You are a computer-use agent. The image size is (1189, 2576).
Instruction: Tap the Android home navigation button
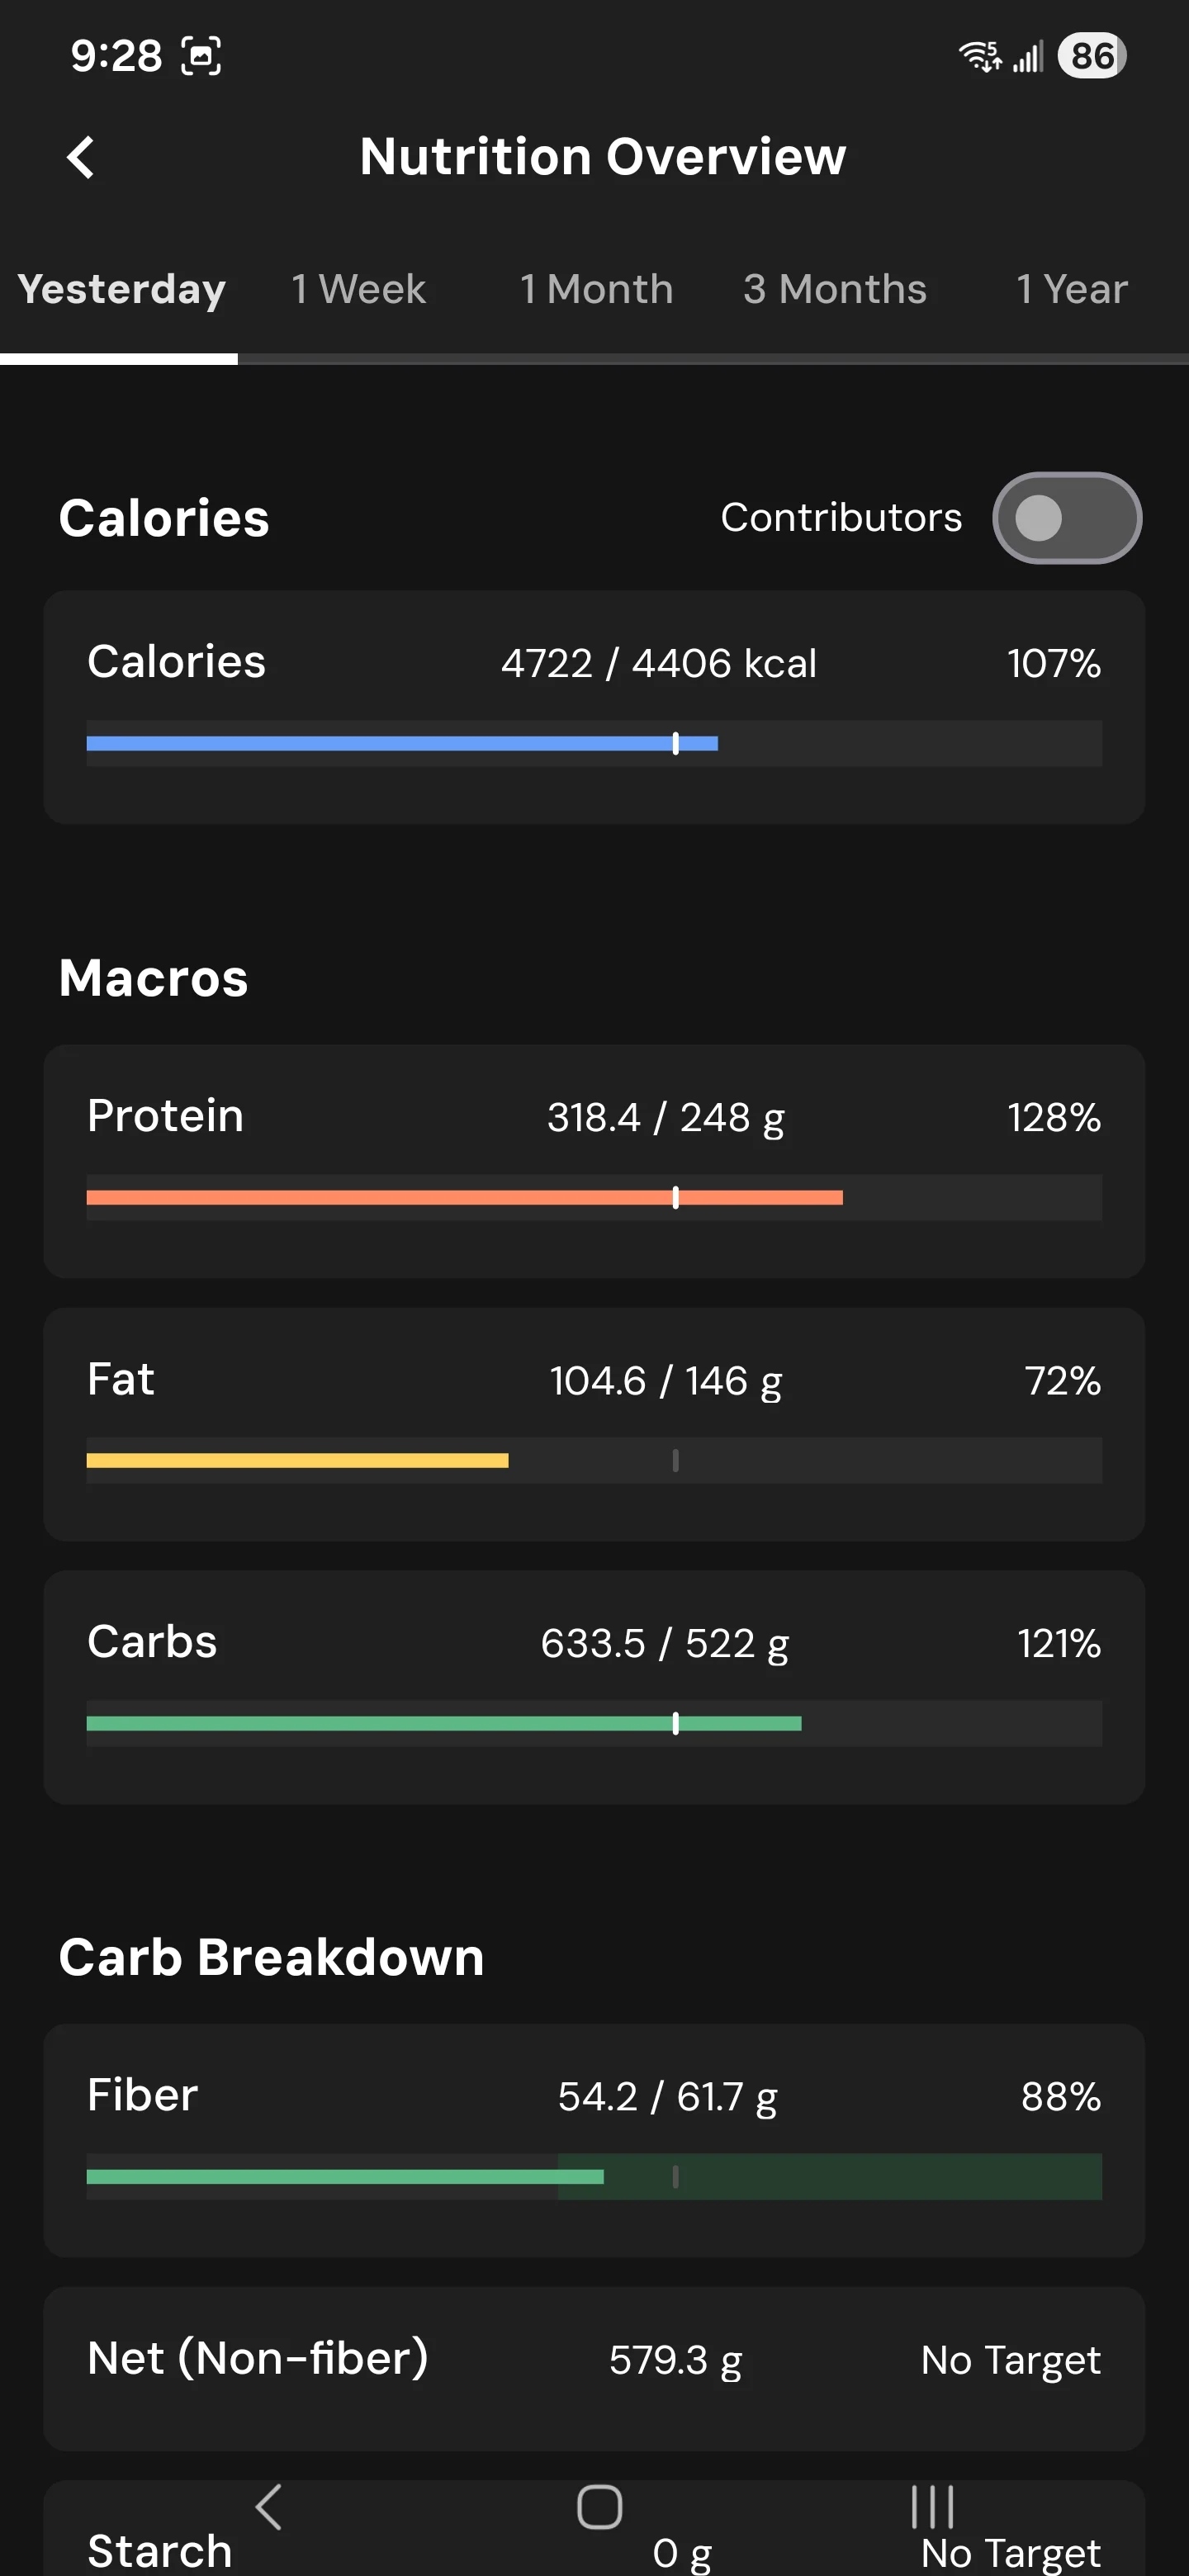coord(599,2507)
